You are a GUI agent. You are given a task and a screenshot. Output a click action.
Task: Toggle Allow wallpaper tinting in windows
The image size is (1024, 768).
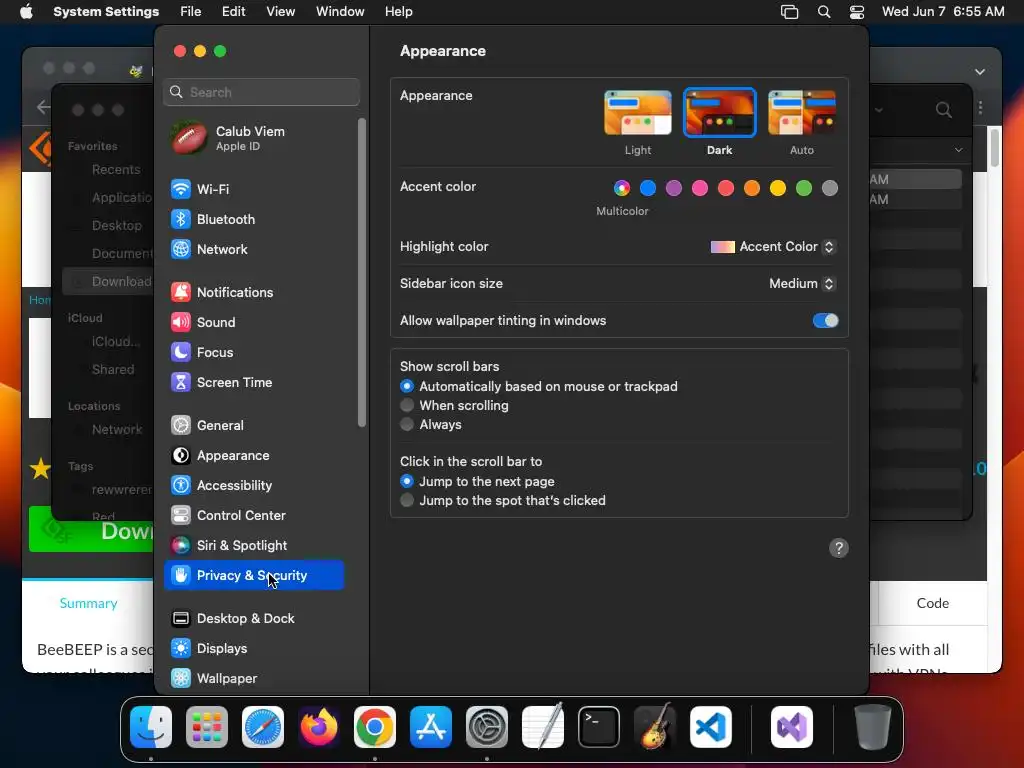(825, 321)
